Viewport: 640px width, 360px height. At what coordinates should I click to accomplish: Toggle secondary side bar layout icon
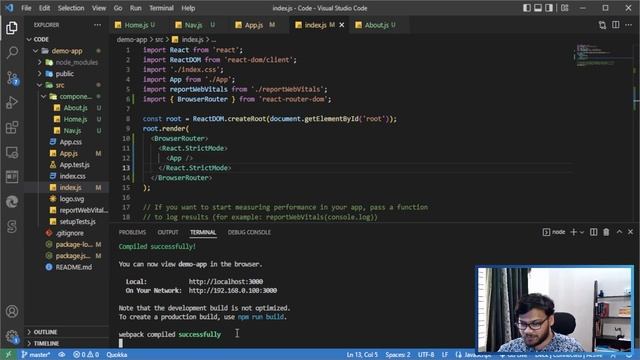(549, 8)
